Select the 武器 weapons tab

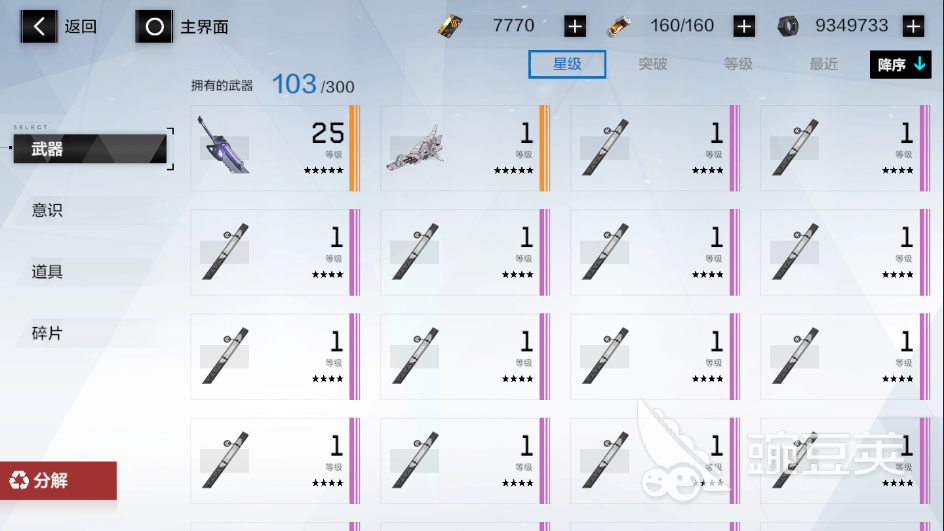click(x=90, y=149)
